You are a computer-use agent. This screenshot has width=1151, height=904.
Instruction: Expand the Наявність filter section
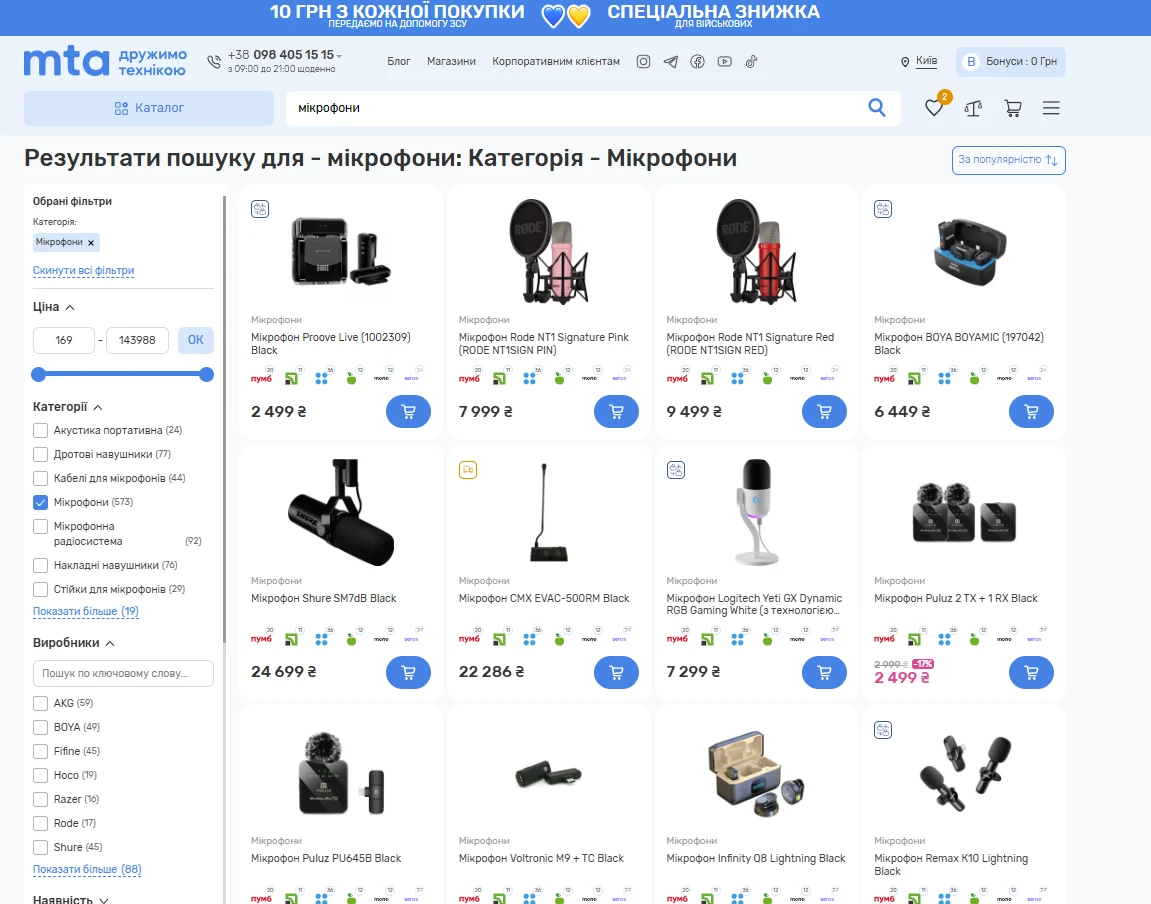click(x=71, y=899)
